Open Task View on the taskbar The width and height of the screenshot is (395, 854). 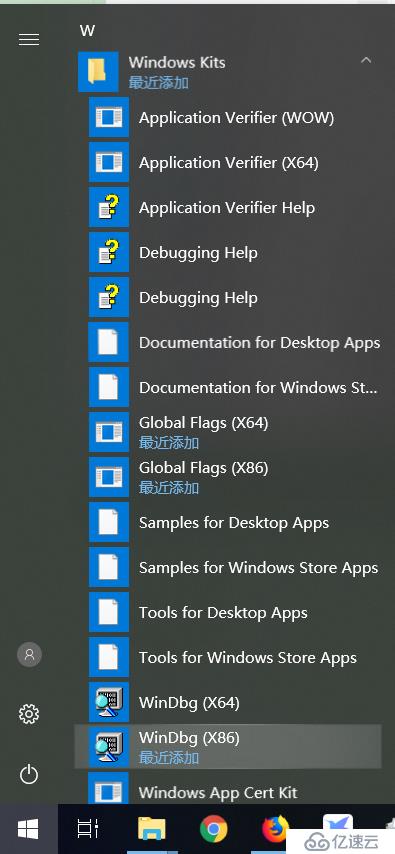pyautogui.click(x=87, y=828)
